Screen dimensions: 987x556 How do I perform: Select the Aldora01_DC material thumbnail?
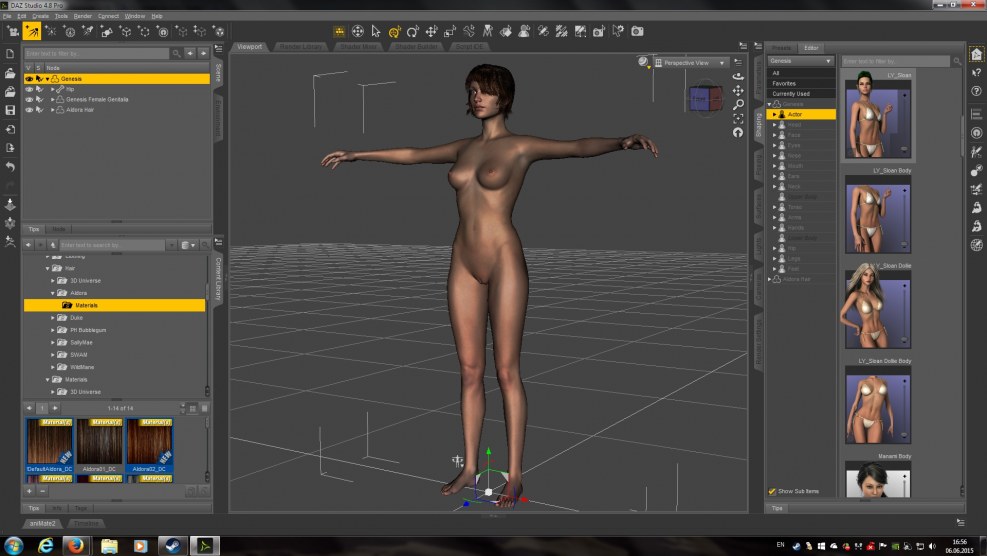pyautogui.click(x=99, y=446)
